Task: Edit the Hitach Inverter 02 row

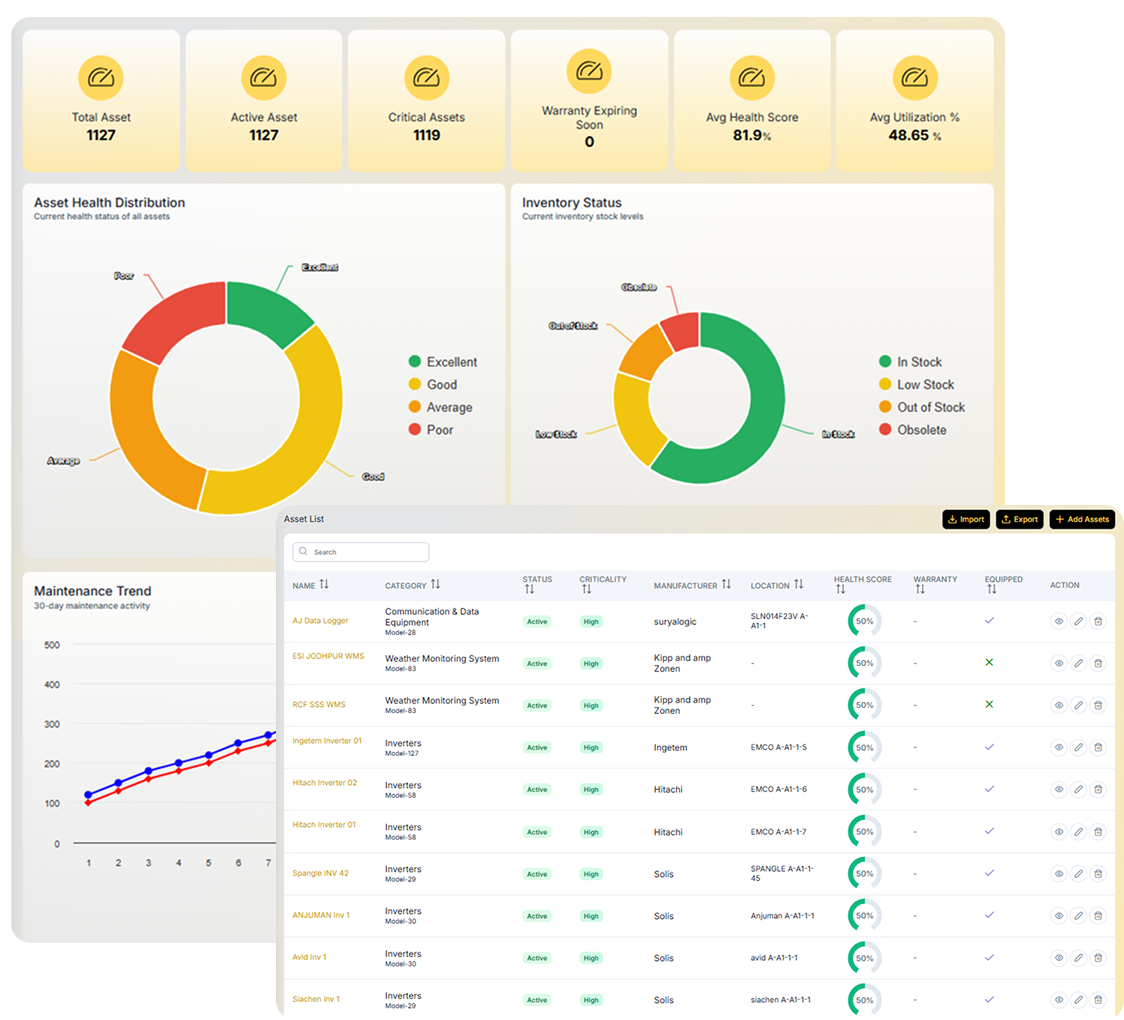Action: click(x=1078, y=789)
